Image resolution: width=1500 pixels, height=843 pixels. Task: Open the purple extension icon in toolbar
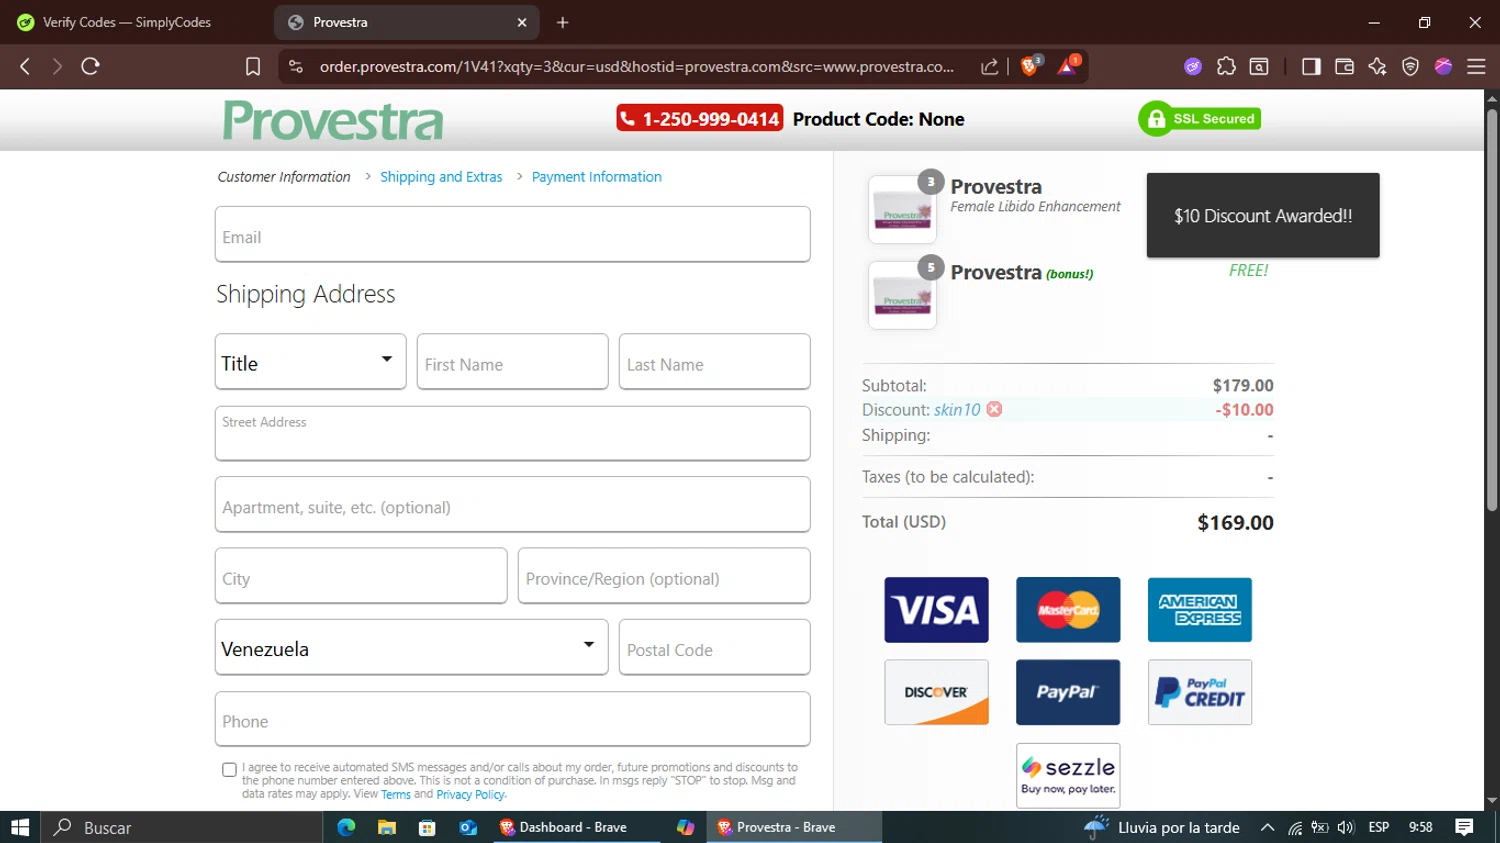(x=1193, y=66)
